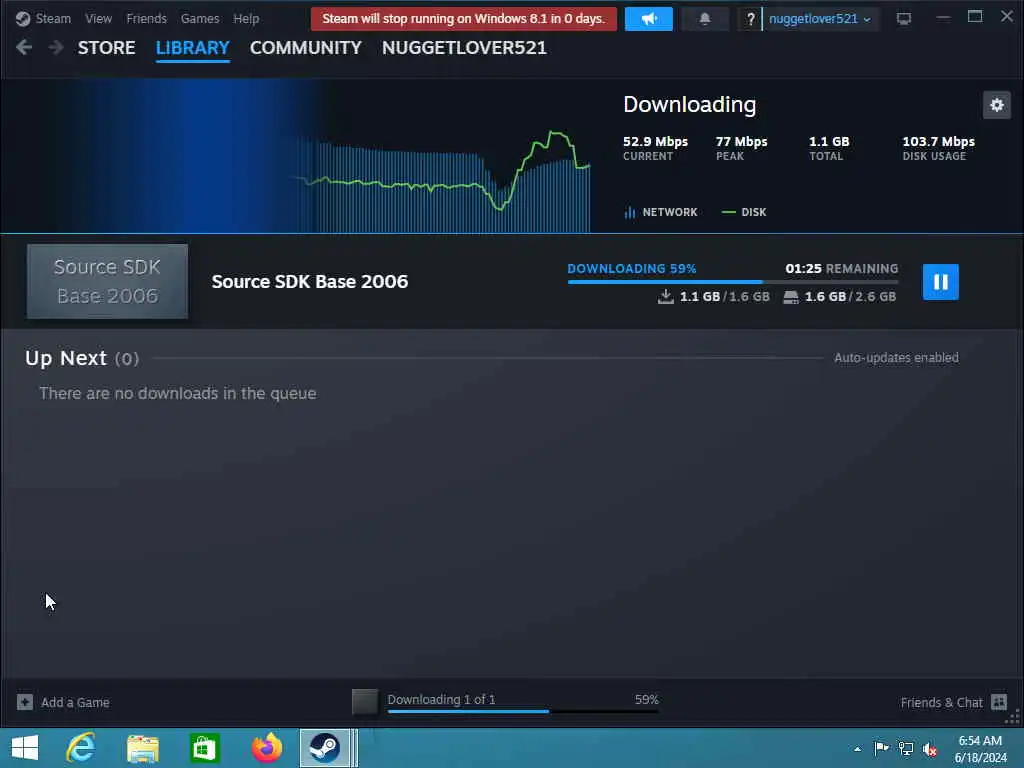
Task: Click the 103.7 Mbps DISK USAGE value
Action: coord(938,142)
